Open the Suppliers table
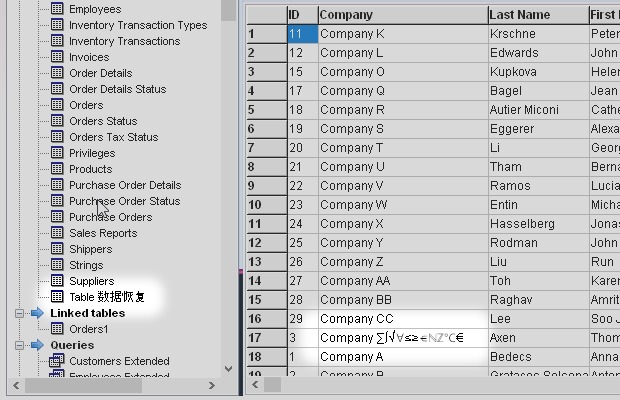The image size is (620, 400). [x=91, y=281]
